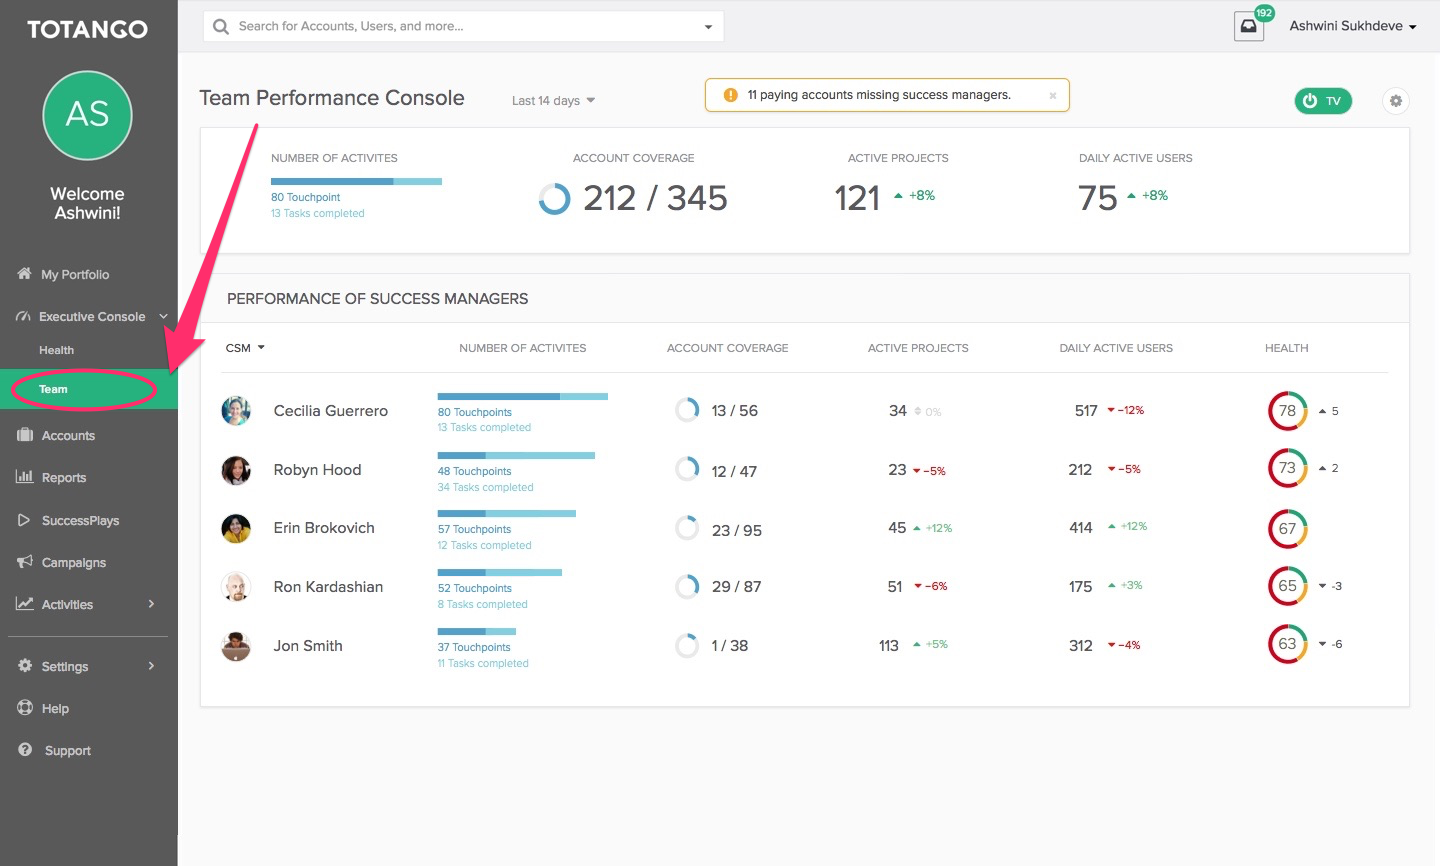The height and width of the screenshot is (866, 1440).
Task: Open Jon Smith's profile
Action: coord(308,646)
